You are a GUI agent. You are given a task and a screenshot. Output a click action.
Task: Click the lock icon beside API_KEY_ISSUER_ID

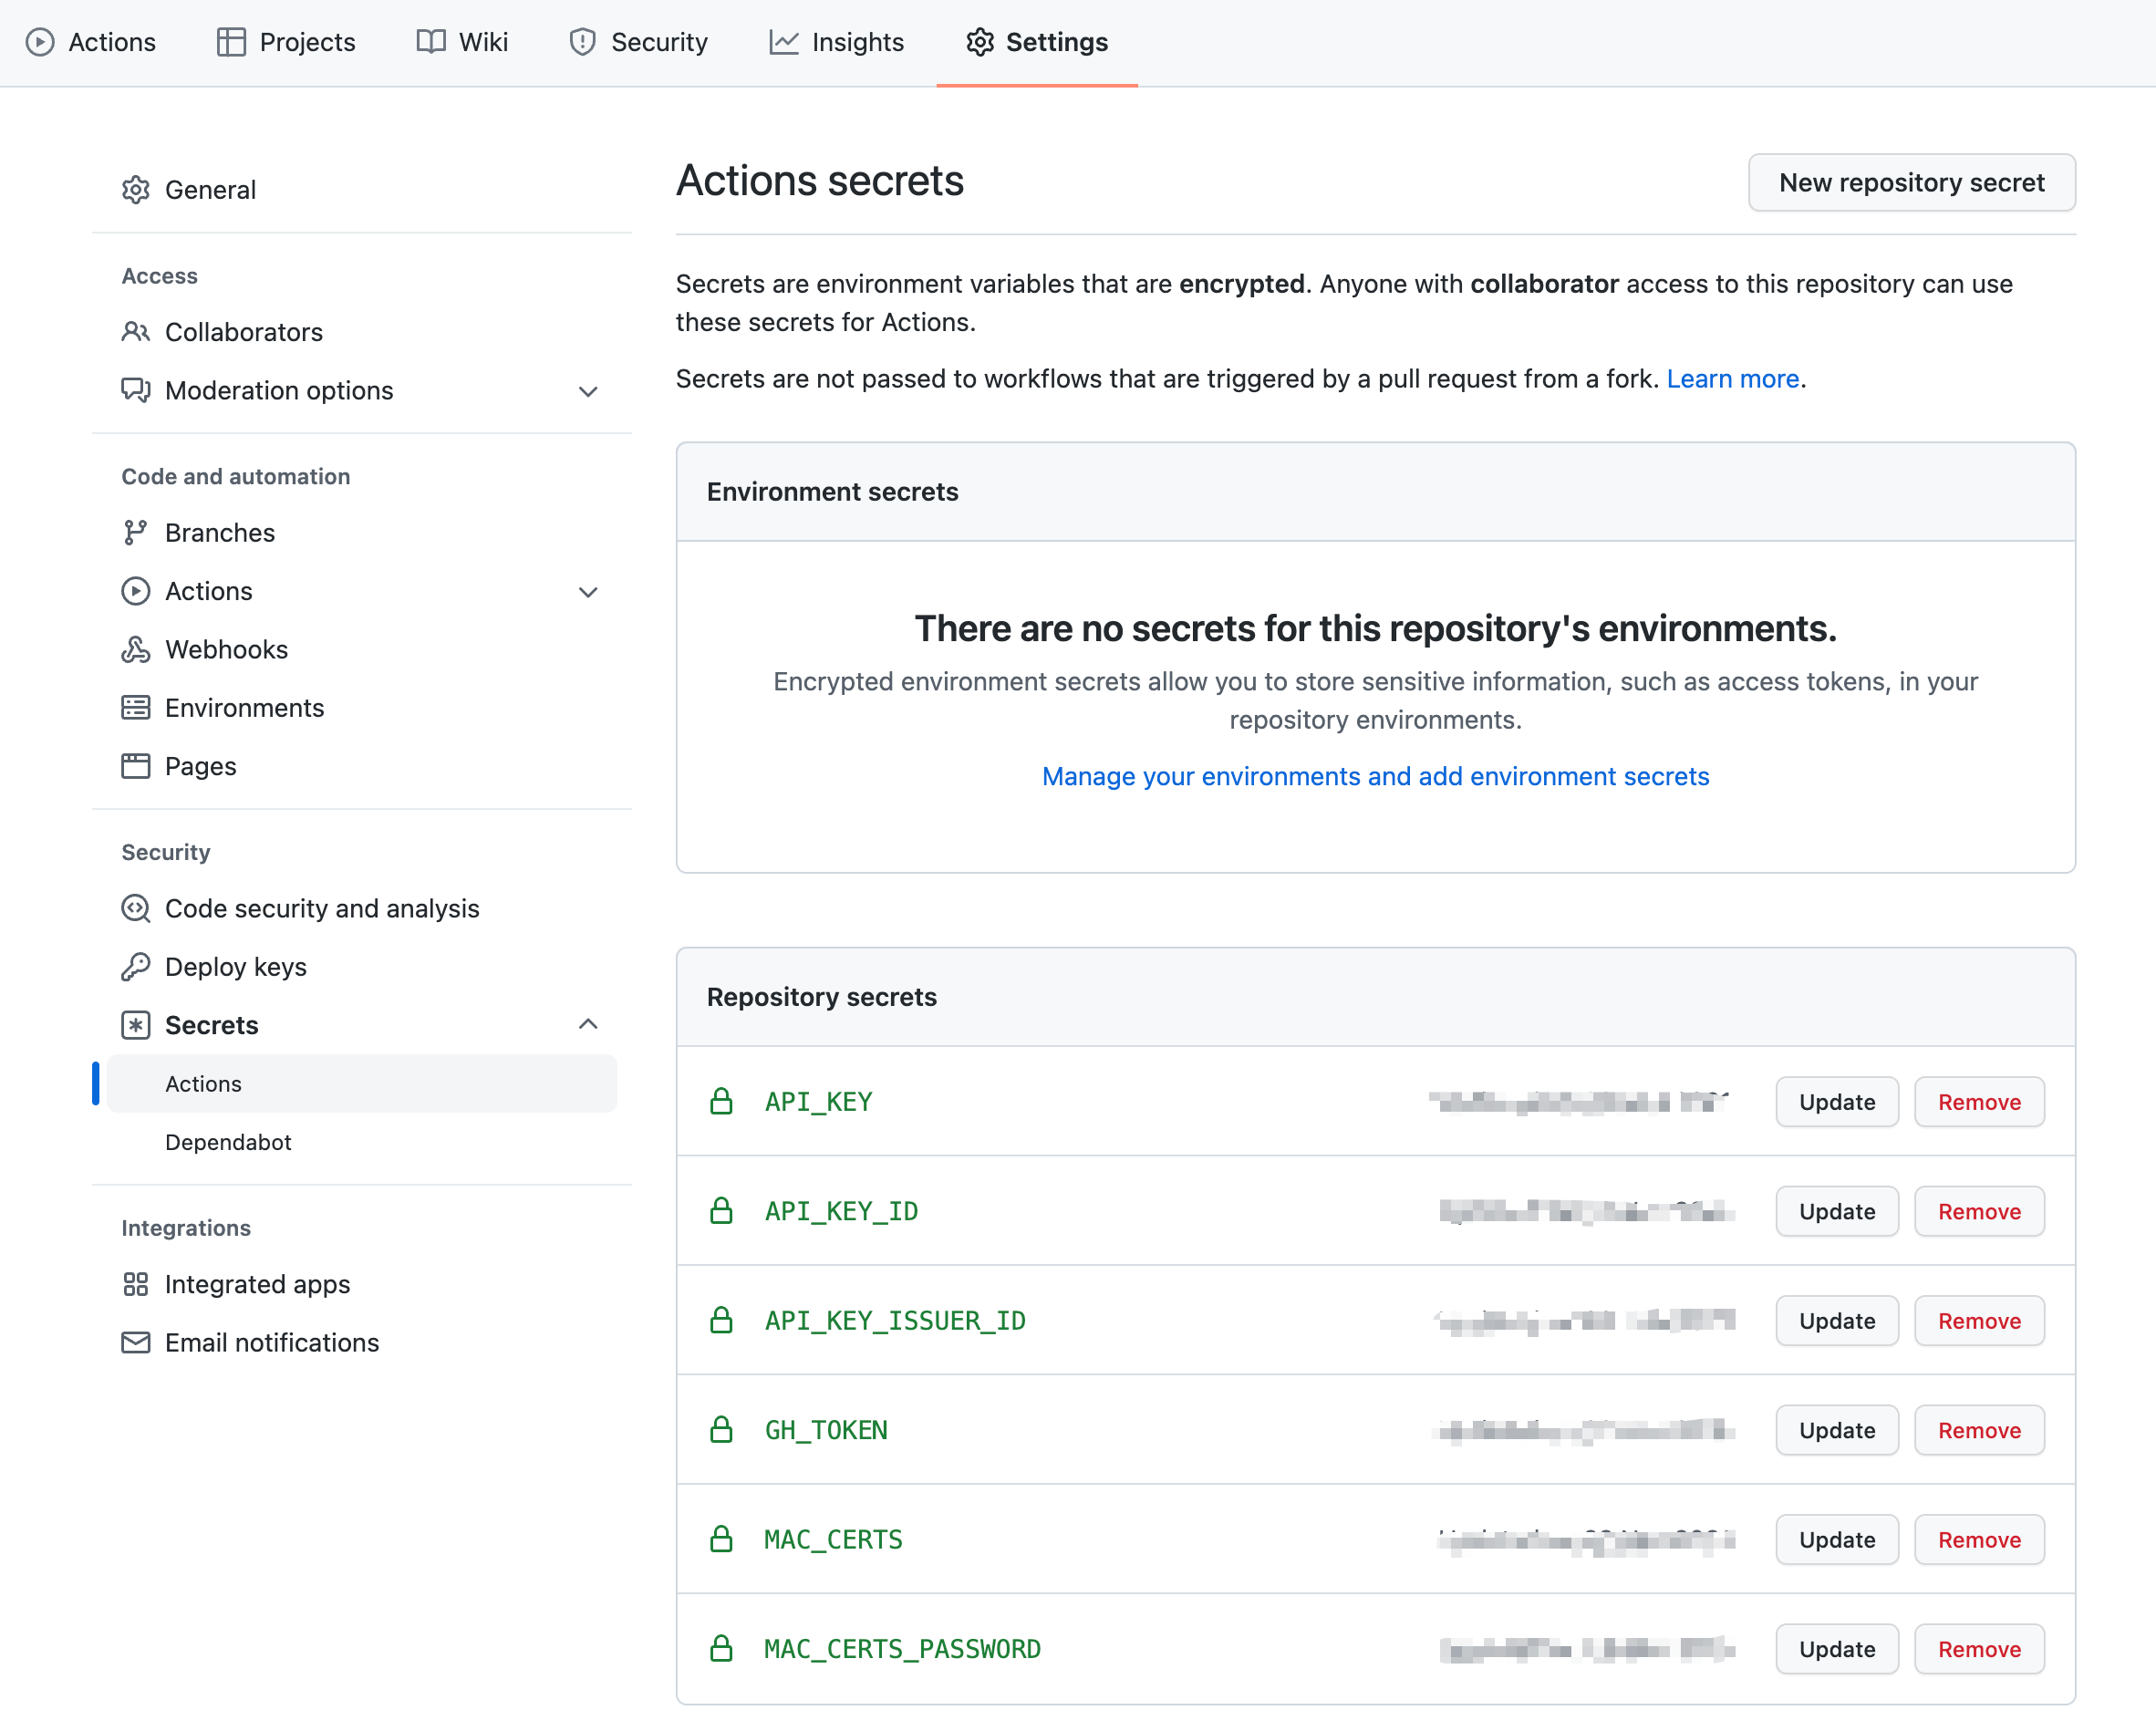click(x=721, y=1320)
